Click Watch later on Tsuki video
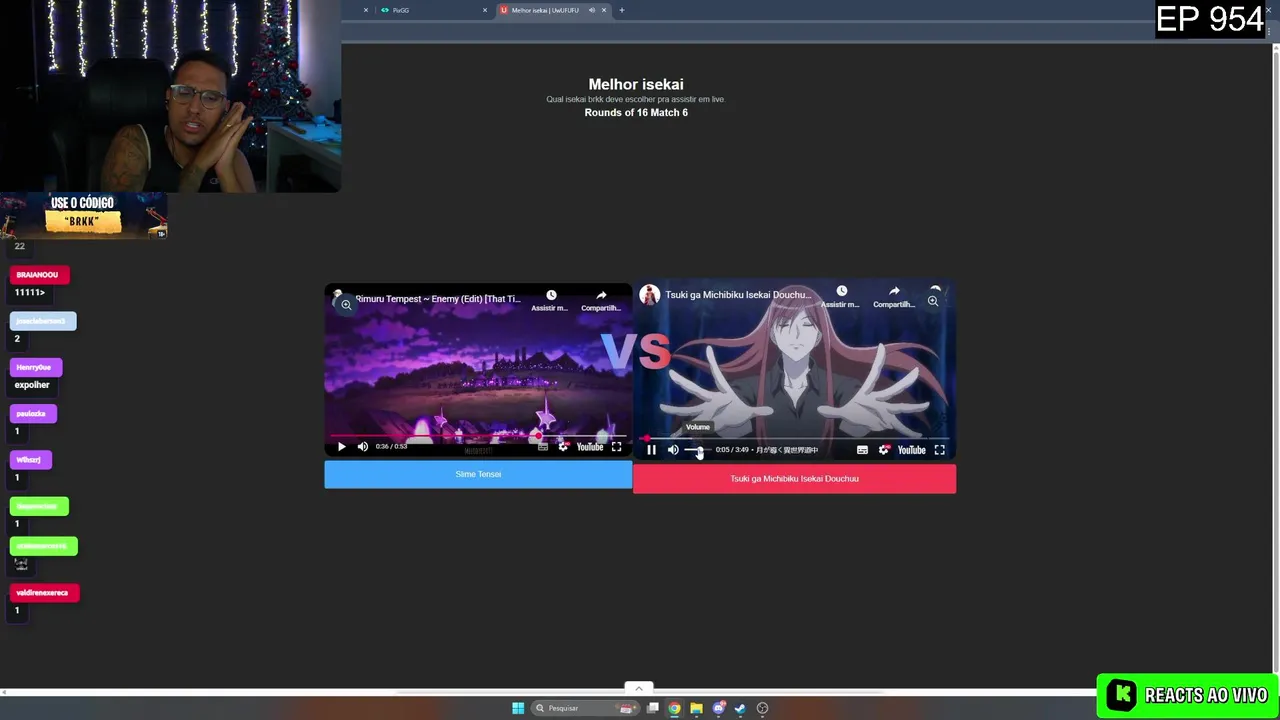Viewport: 1280px width, 720px height. tap(841, 297)
